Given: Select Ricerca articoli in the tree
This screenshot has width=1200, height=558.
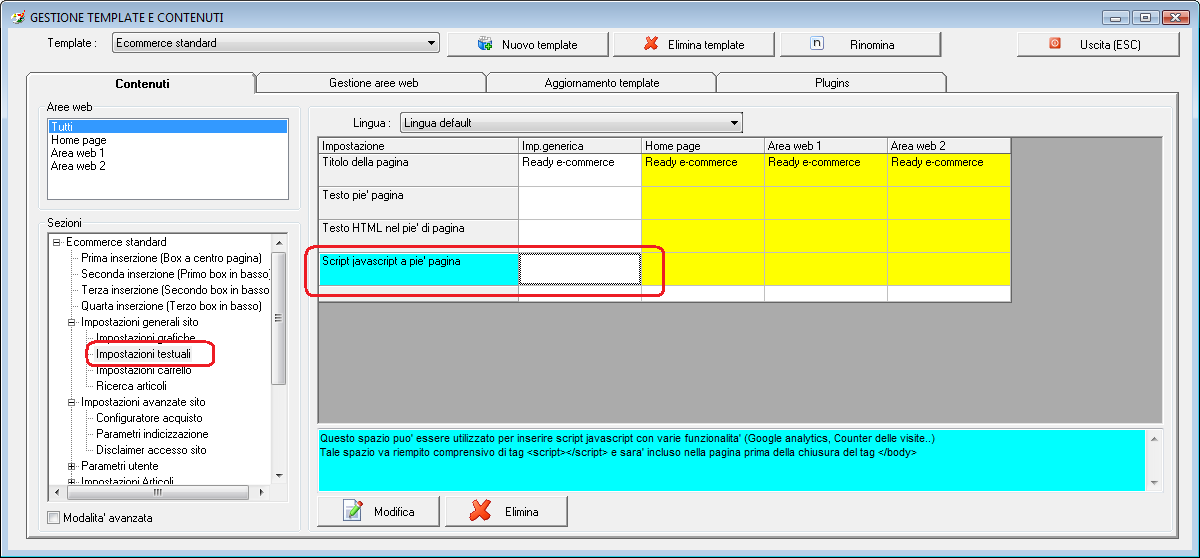Looking at the screenshot, I should pyautogui.click(x=131, y=386).
